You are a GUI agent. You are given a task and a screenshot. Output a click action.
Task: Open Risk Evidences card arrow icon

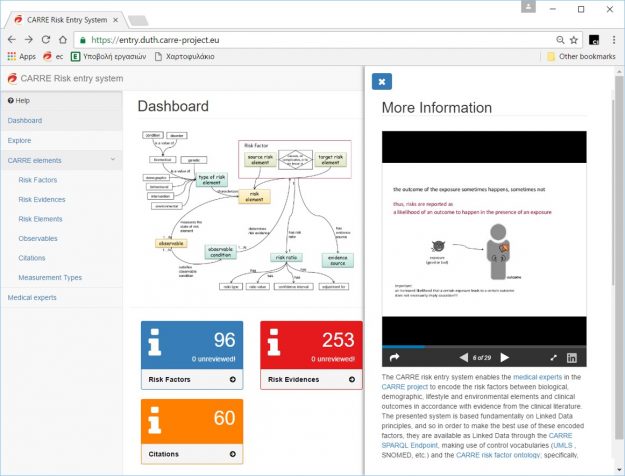coord(352,380)
